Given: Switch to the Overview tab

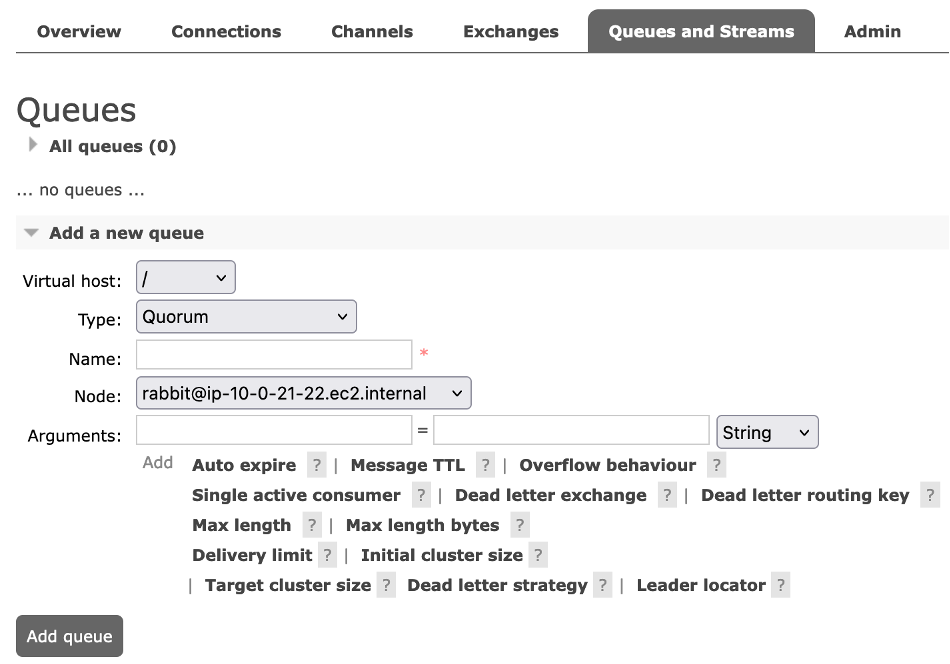Looking at the screenshot, I should point(78,31).
